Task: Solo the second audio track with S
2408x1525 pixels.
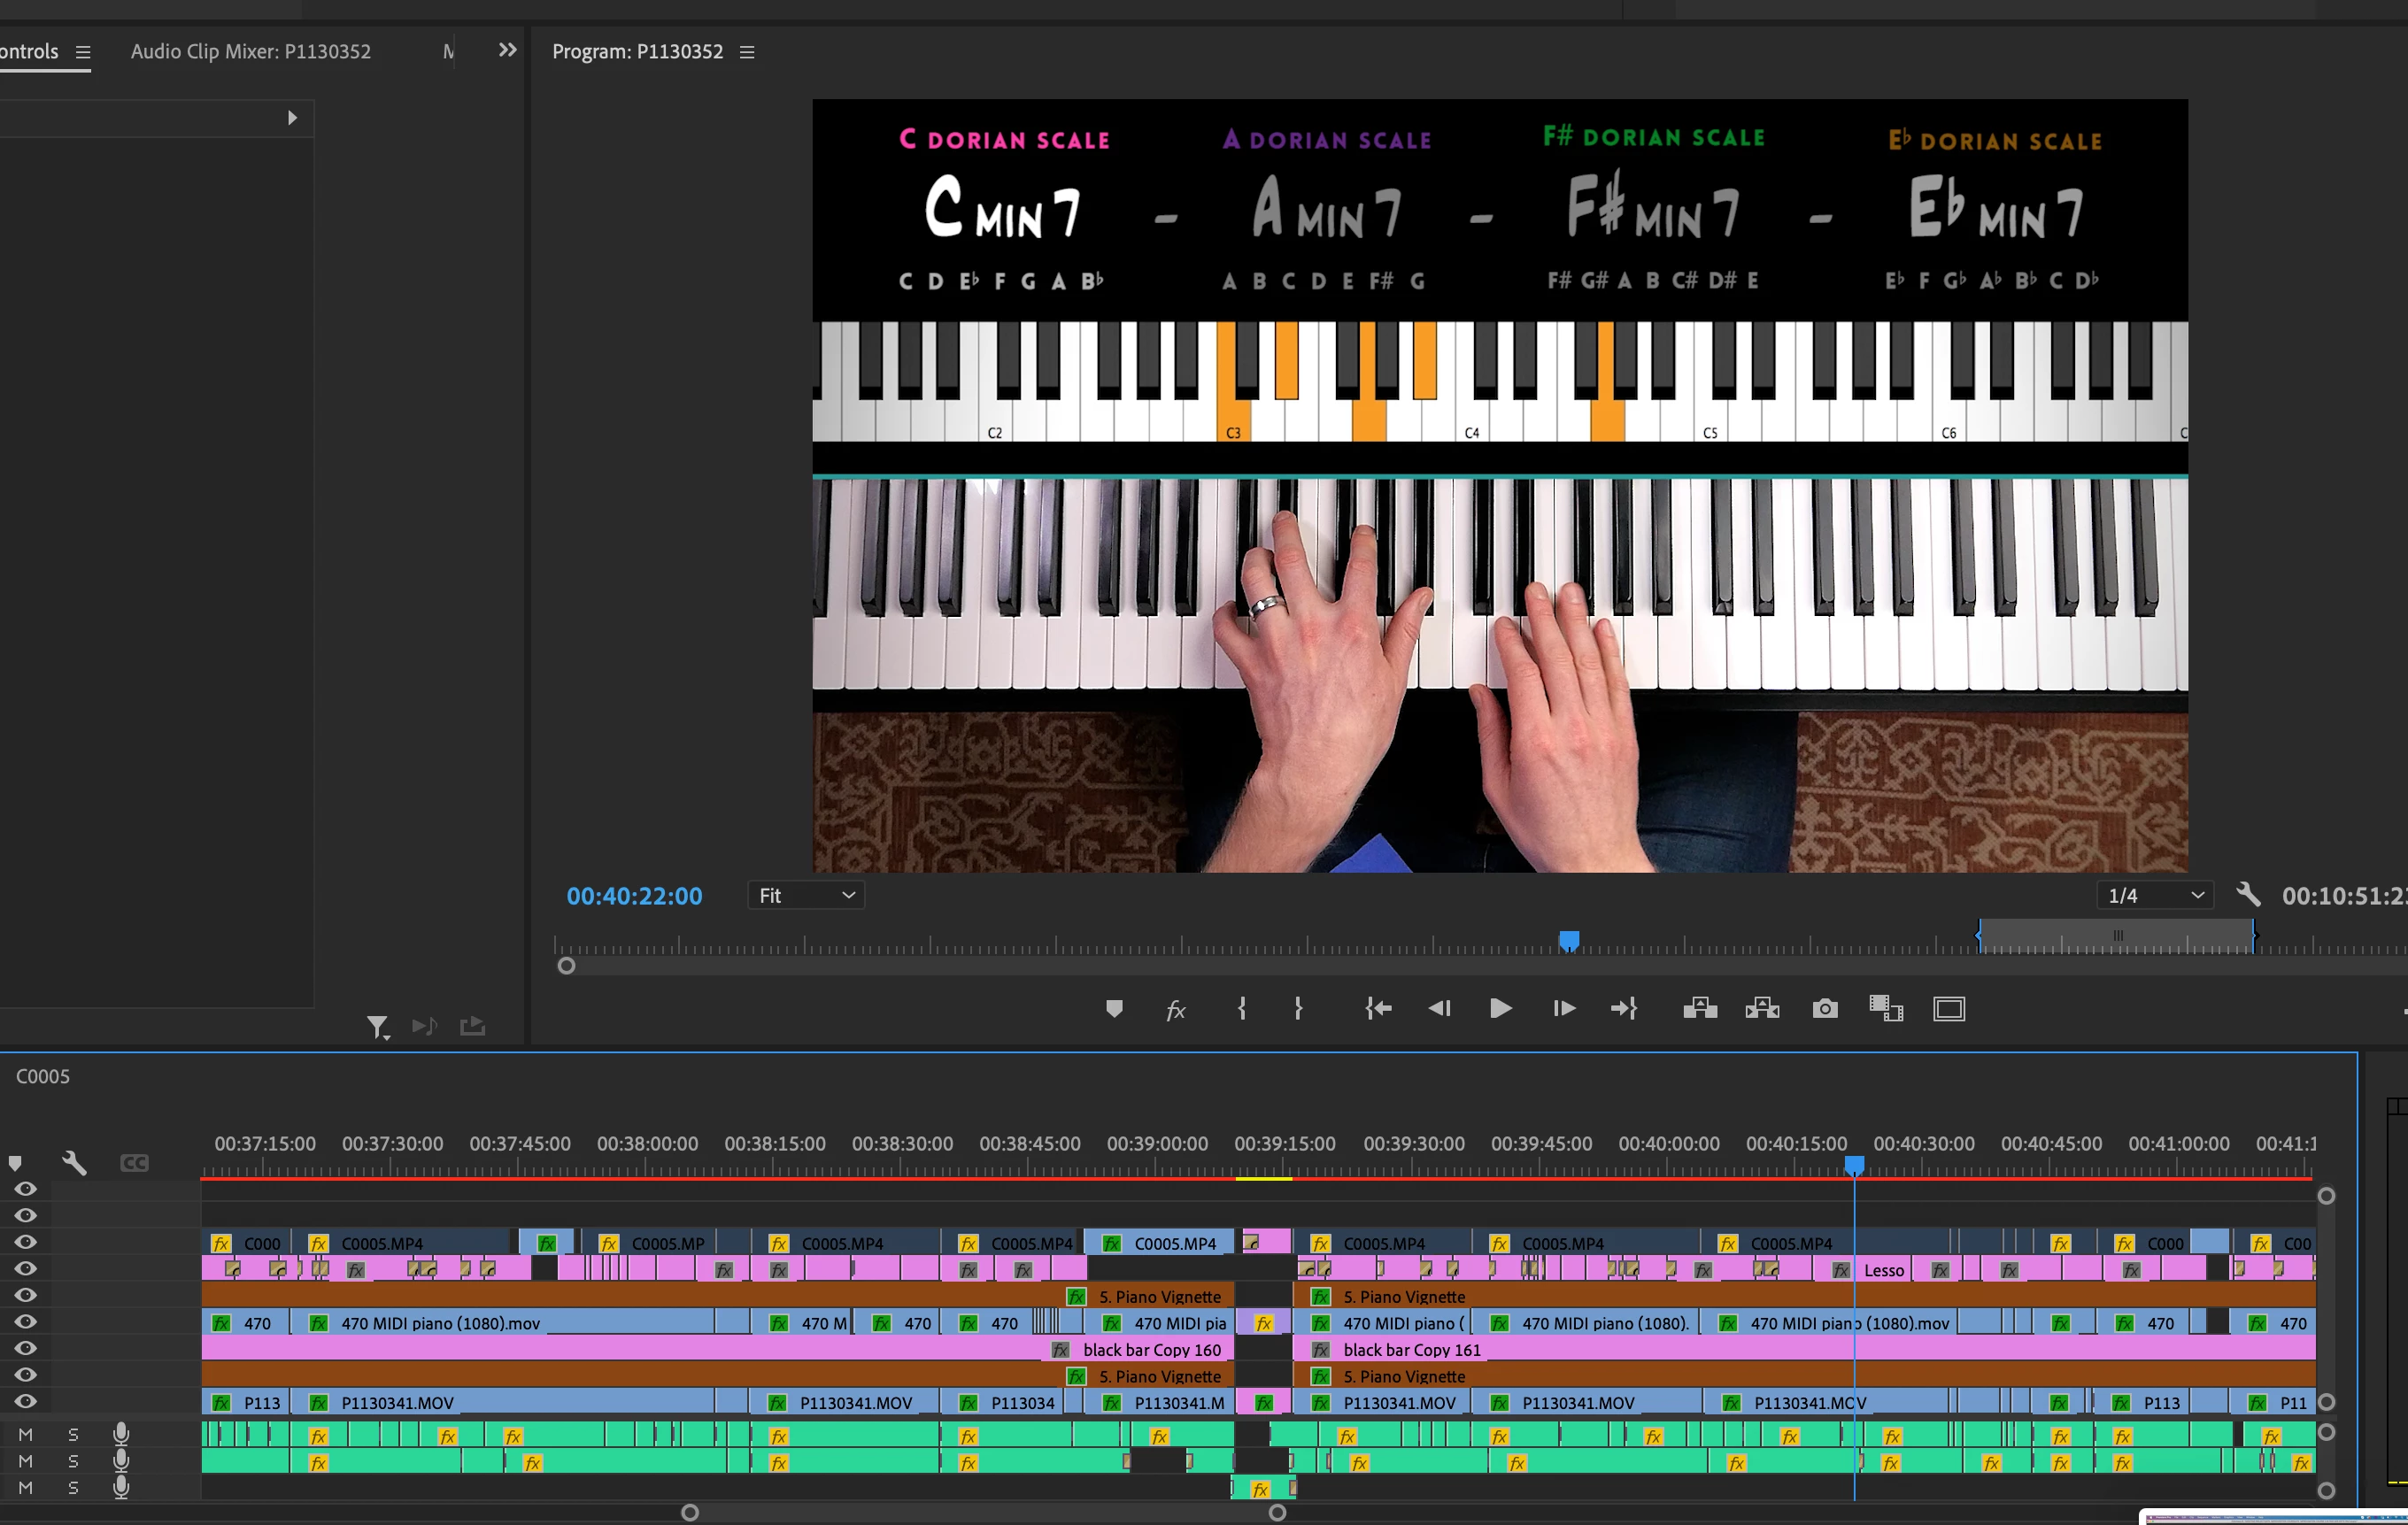Action: pyautogui.click(x=73, y=1460)
